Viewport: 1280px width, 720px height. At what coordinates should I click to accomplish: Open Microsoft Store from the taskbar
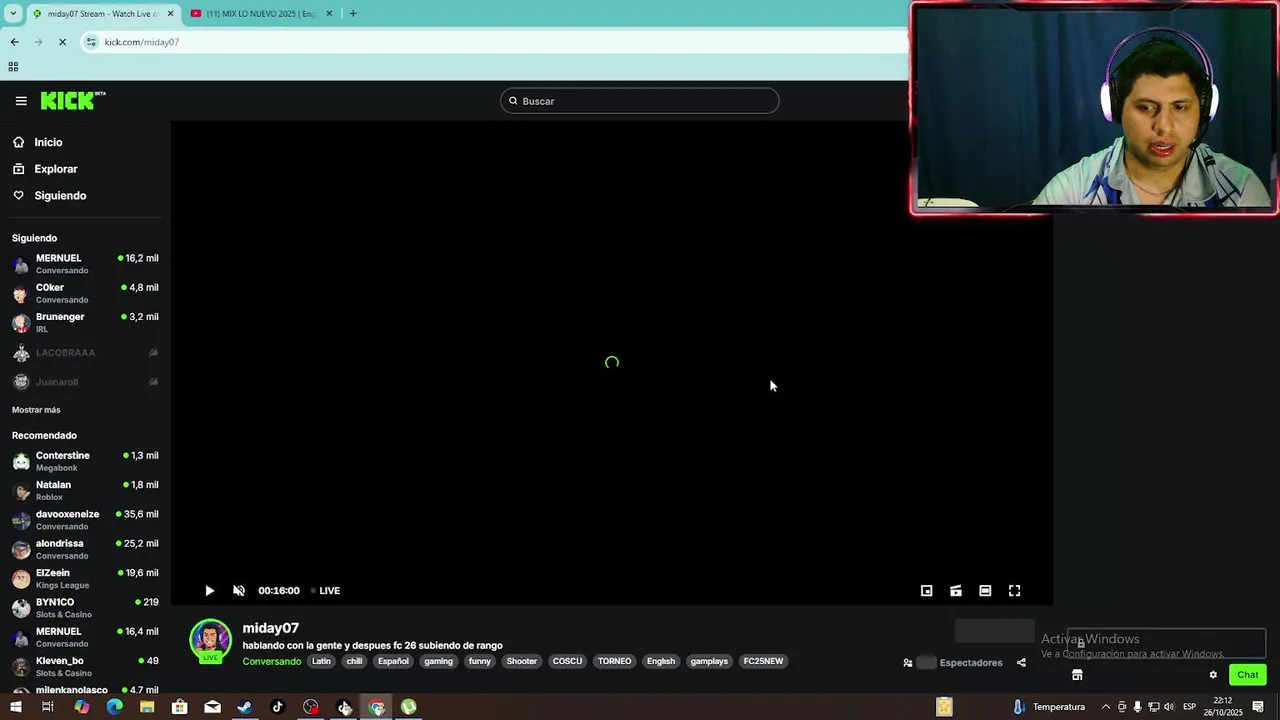coord(179,707)
